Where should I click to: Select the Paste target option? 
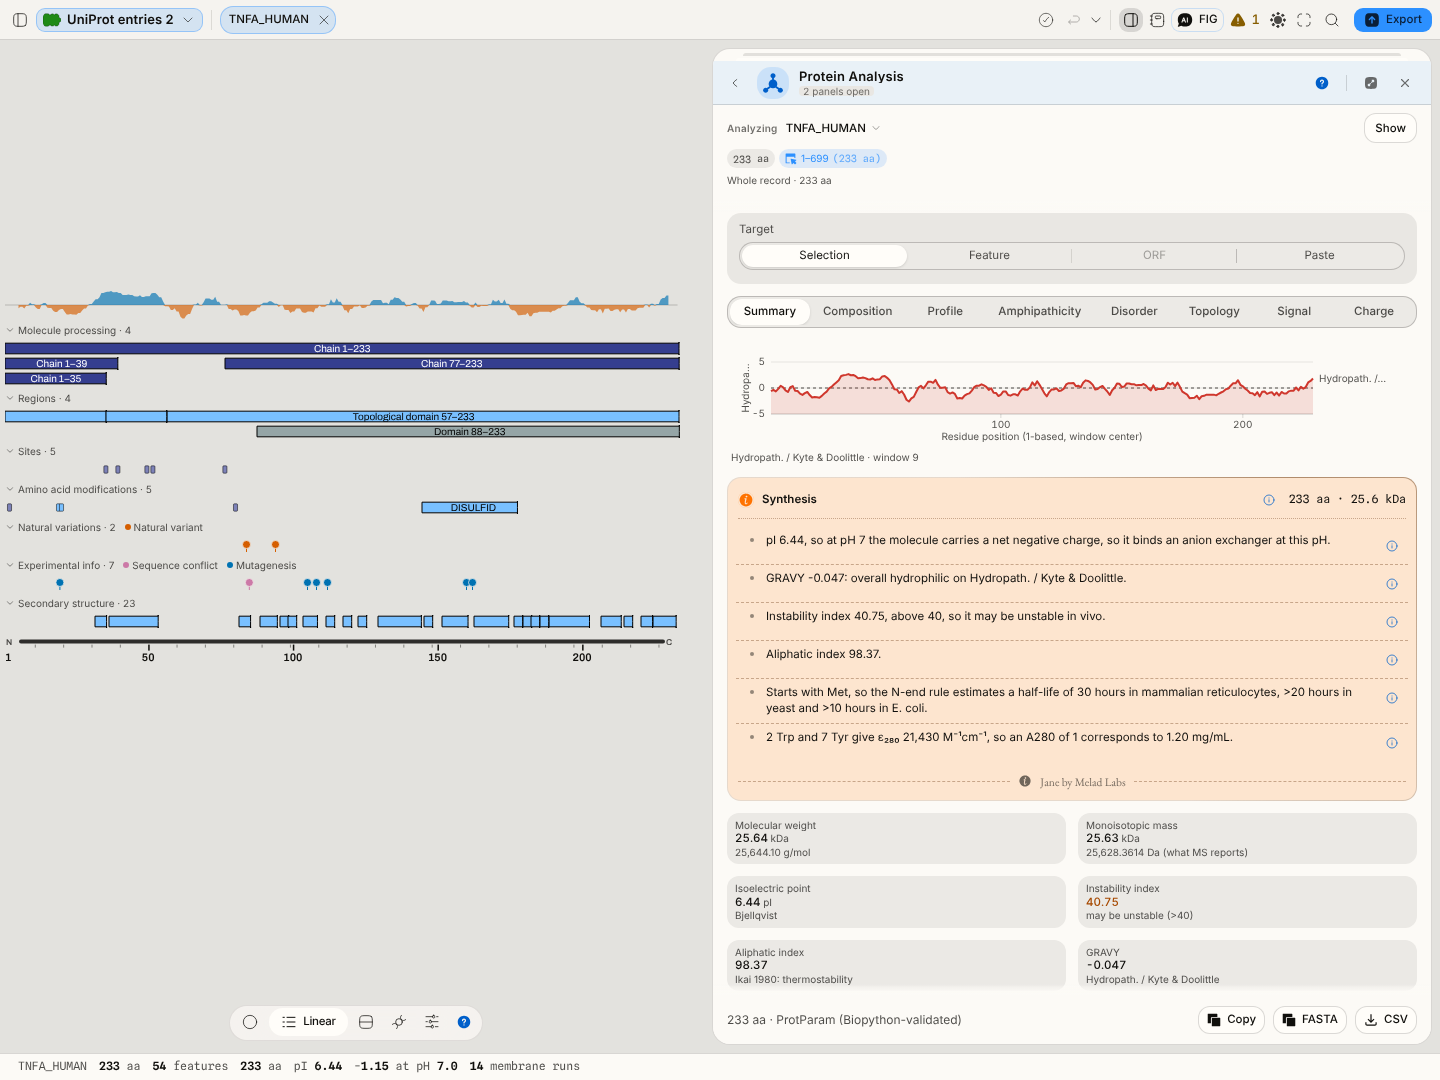pyautogui.click(x=1319, y=256)
